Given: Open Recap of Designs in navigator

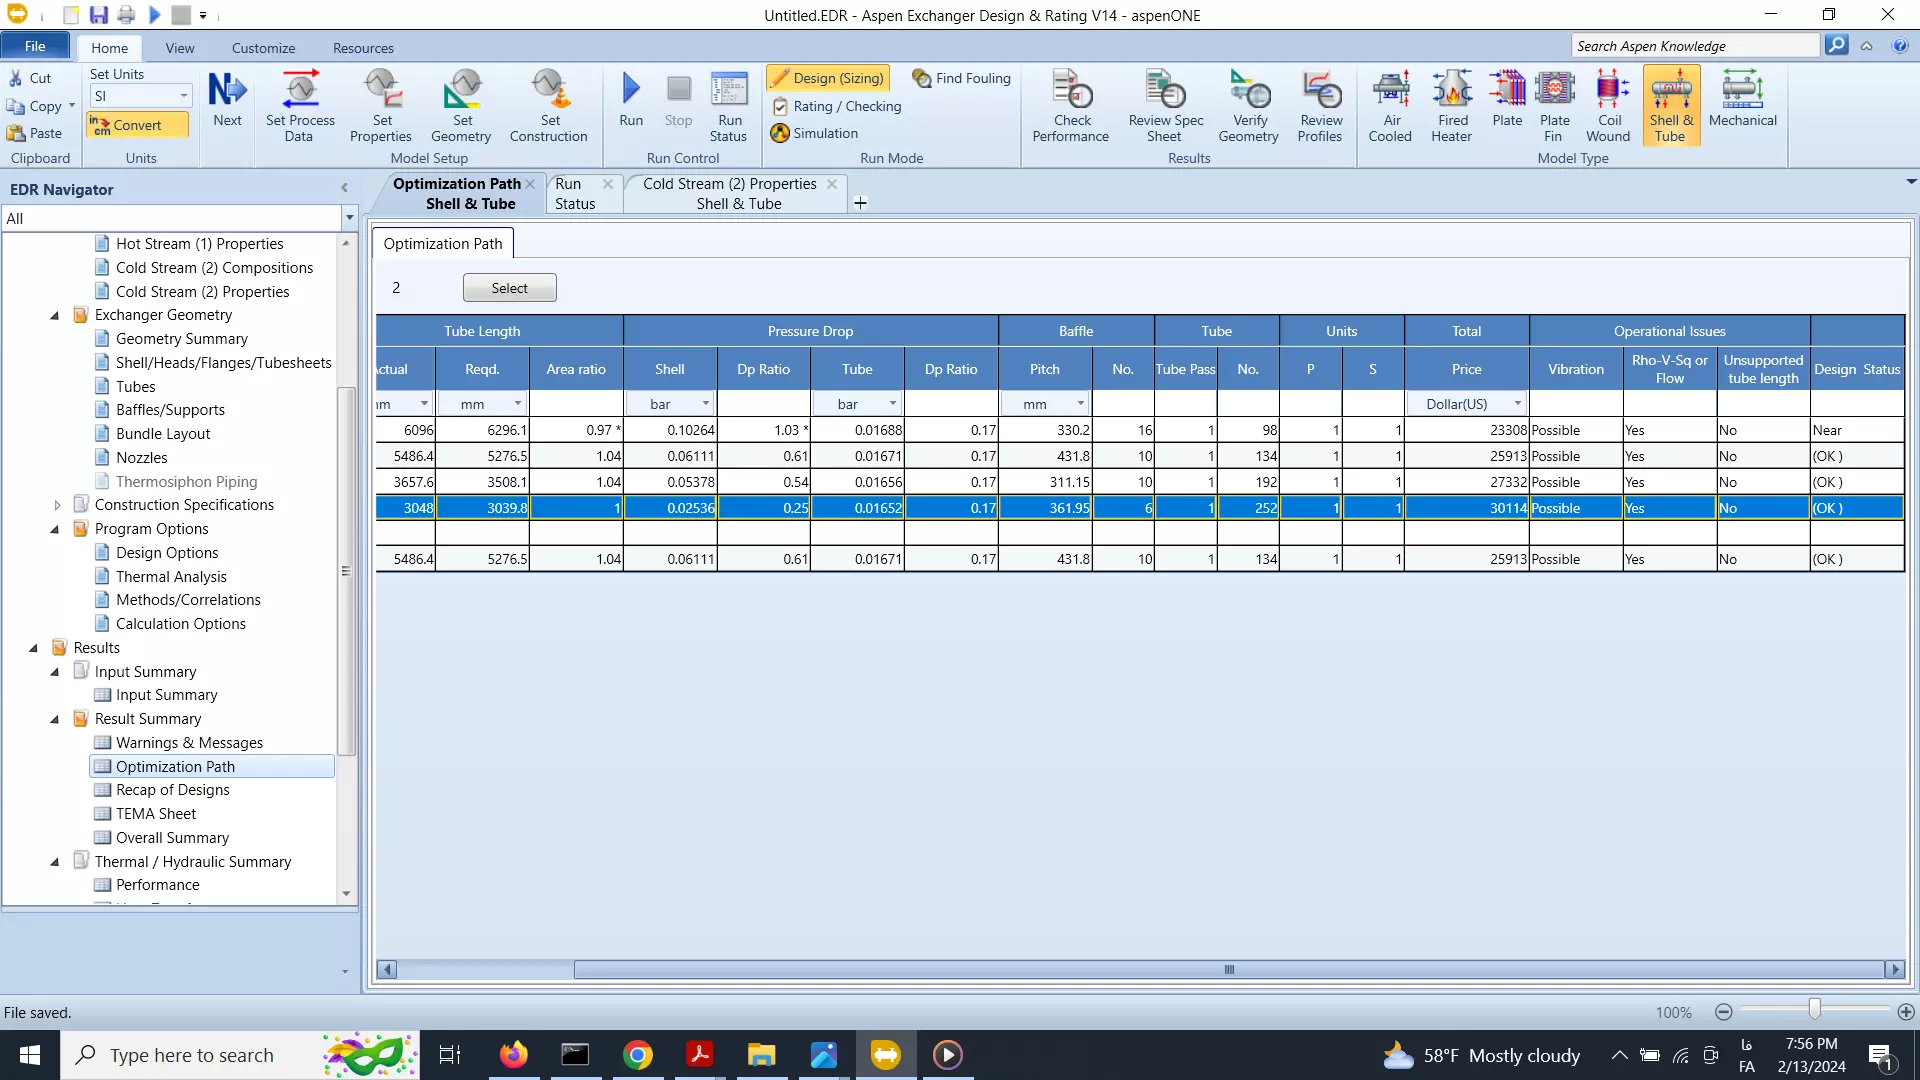Looking at the screenshot, I should (172, 790).
